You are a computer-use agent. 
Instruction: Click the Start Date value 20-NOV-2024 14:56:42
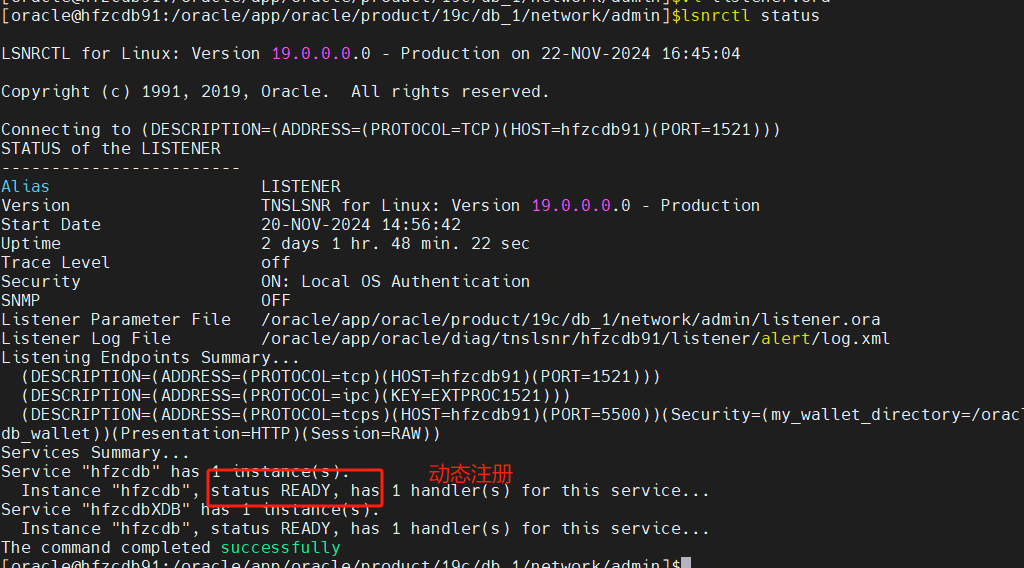[361, 224]
